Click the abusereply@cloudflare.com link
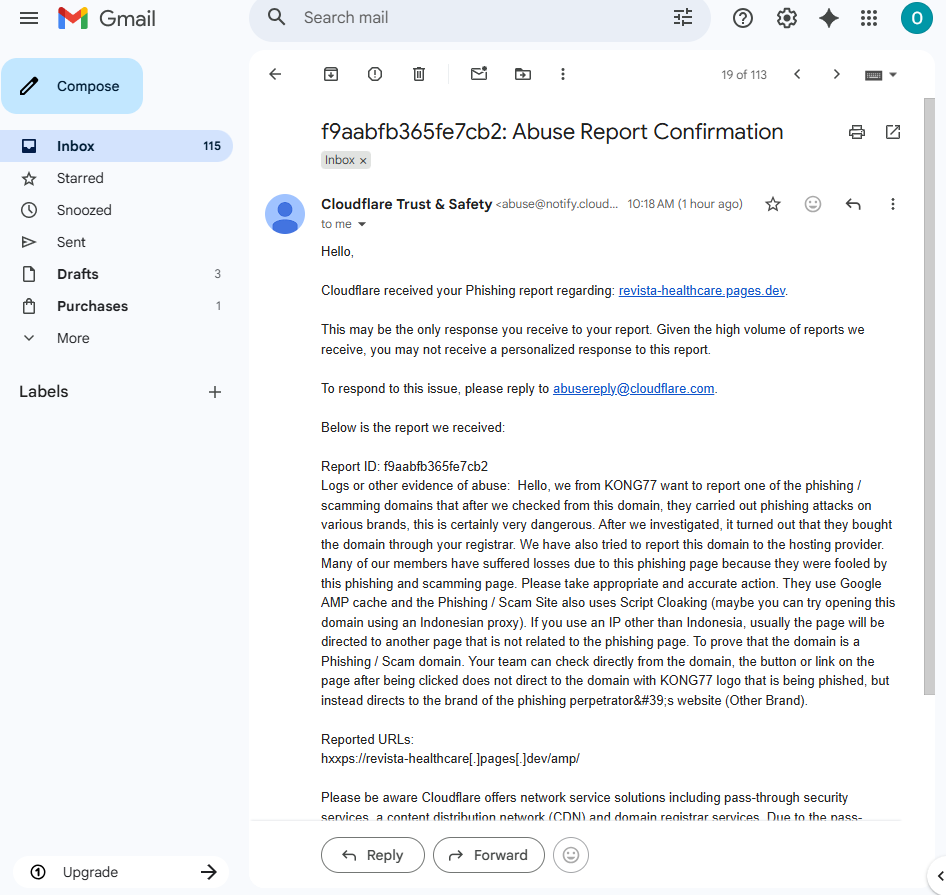The width and height of the screenshot is (946, 895). (633, 389)
